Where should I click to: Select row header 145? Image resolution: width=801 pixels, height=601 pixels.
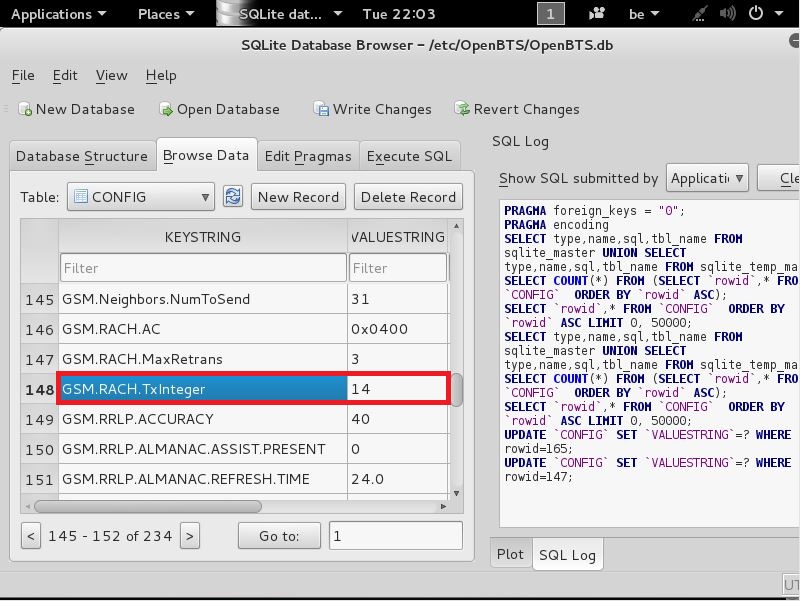tap(40, 299)
